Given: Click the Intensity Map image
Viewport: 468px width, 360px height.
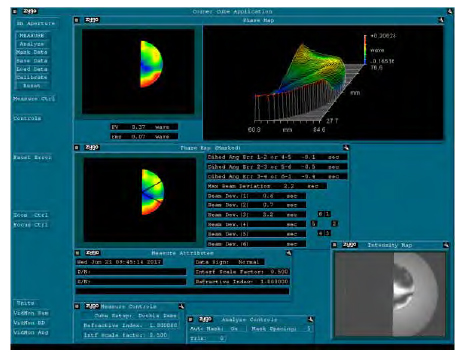Looking at the screenshot, I should pos(390,294).
